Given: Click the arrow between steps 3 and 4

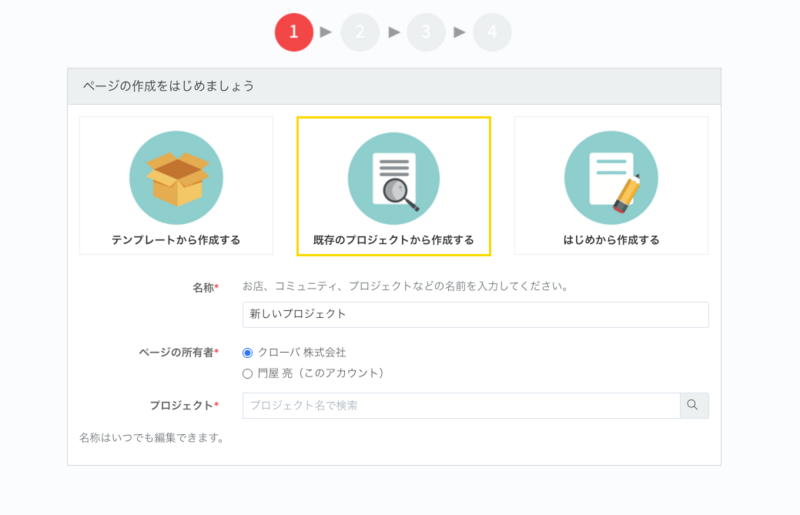Looking at the screenshot, I should click(459, 32).
